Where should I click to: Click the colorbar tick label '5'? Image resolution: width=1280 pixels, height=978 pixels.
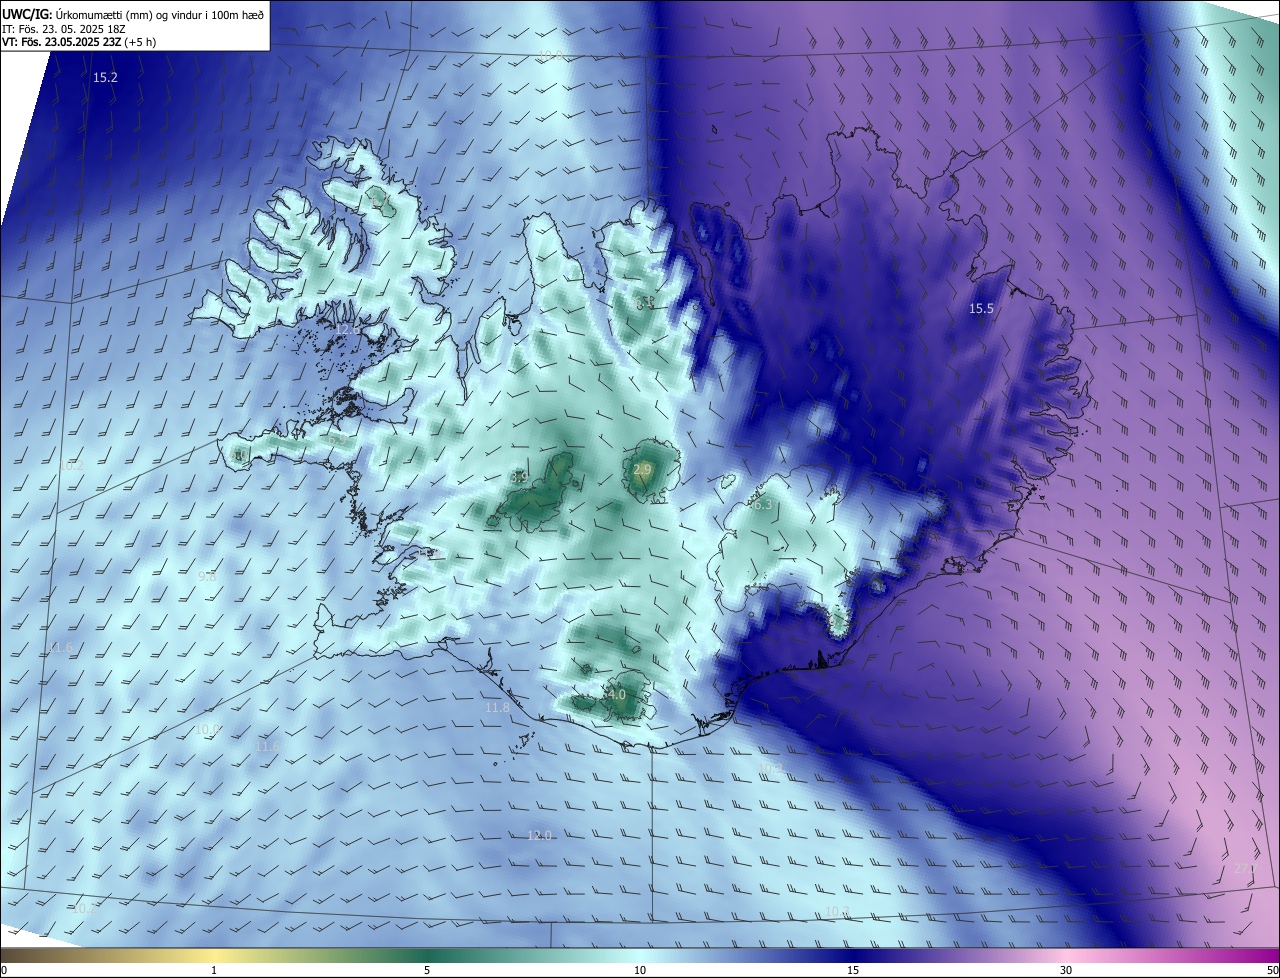pyautogui.click(x=427, y=970)
